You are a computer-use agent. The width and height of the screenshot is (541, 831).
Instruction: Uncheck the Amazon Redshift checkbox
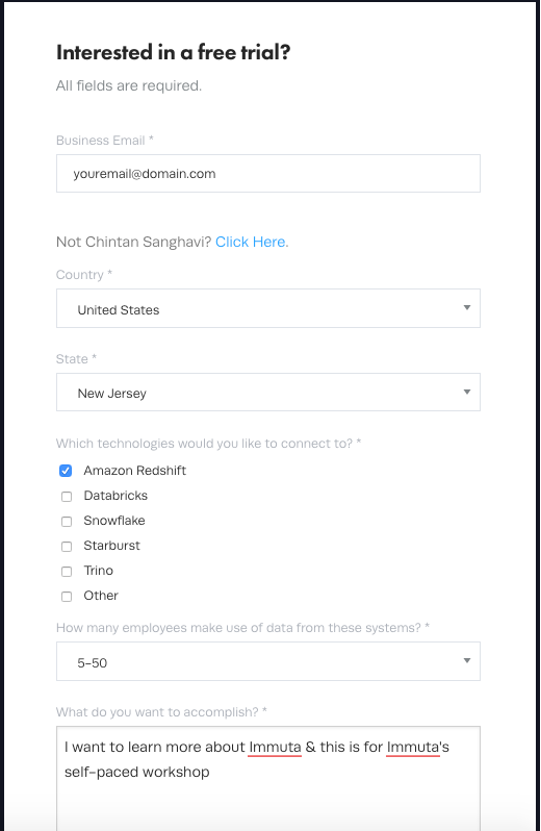click(66, 471)
